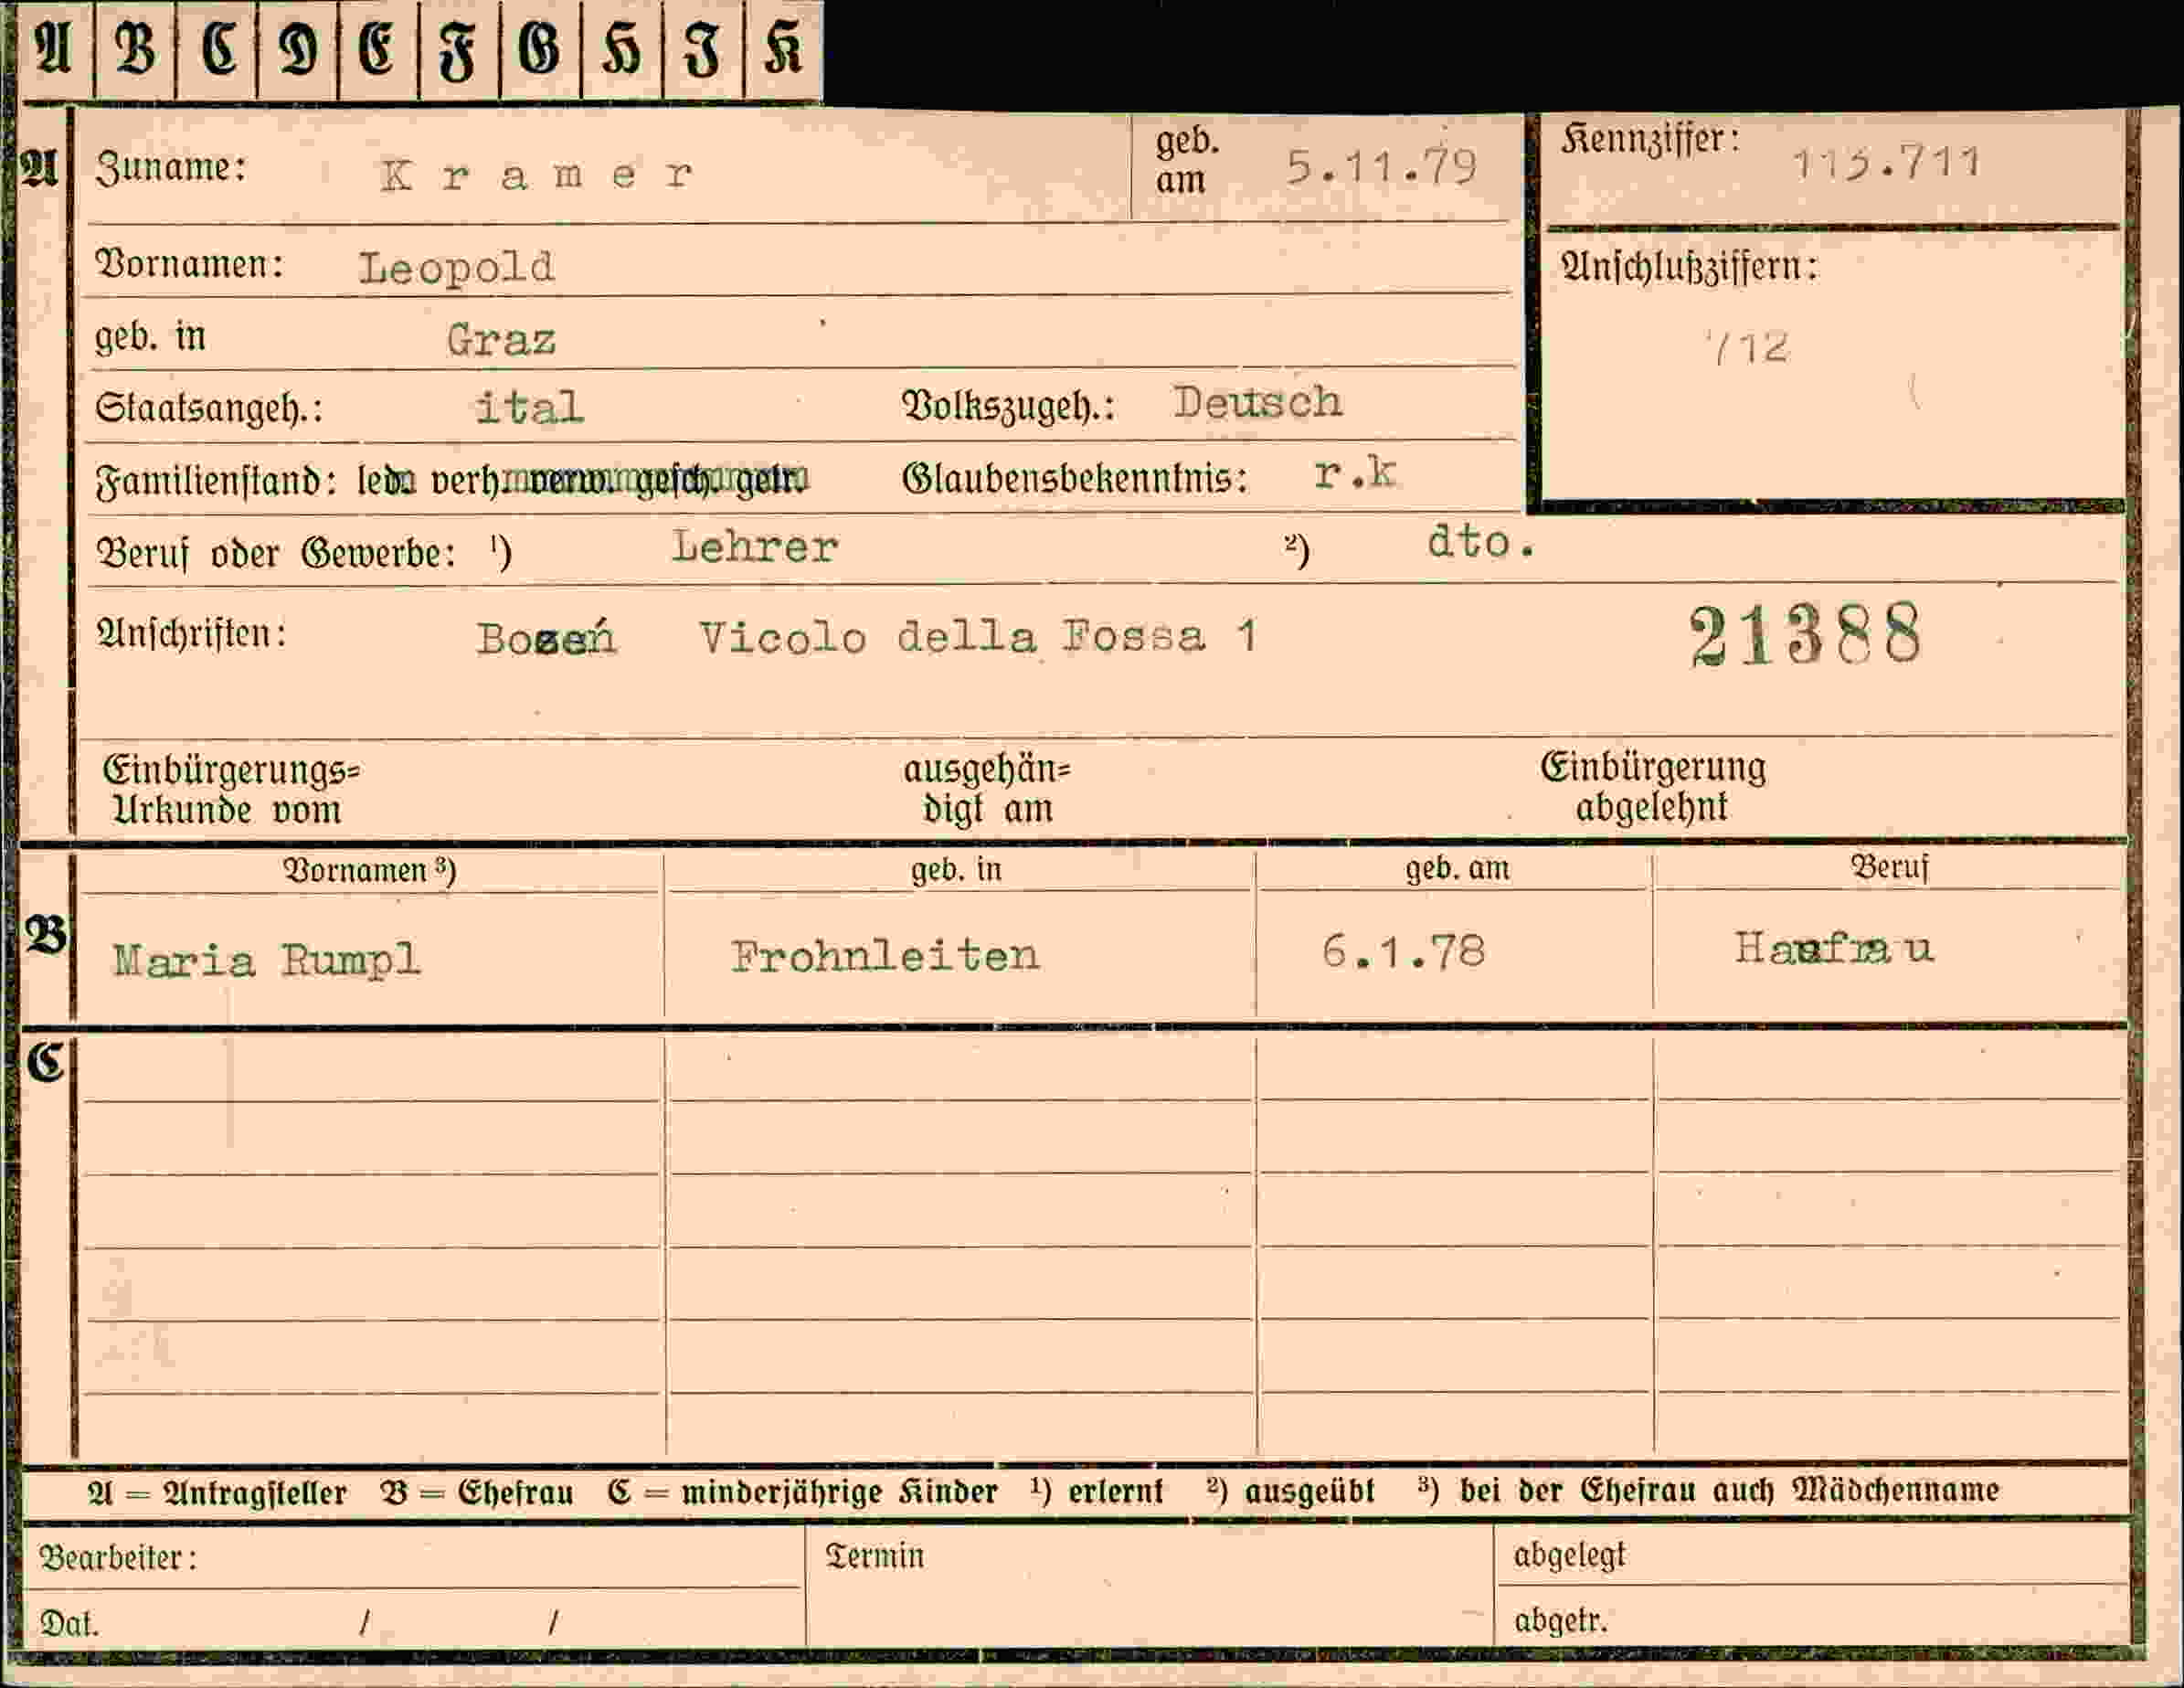Screen dimensions: 2184x1688
Task: Select index tab letter K
Action: click(x=784, y=50)
